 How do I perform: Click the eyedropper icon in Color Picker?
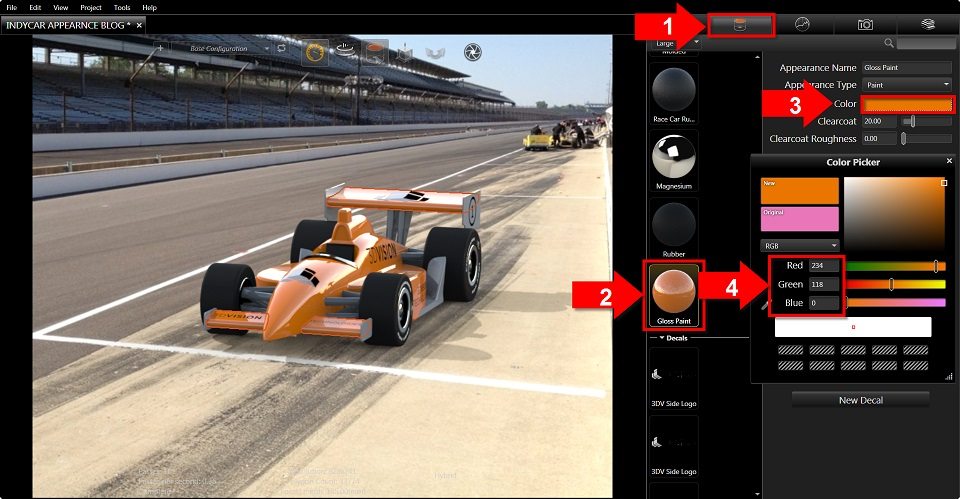pos(764,304)
